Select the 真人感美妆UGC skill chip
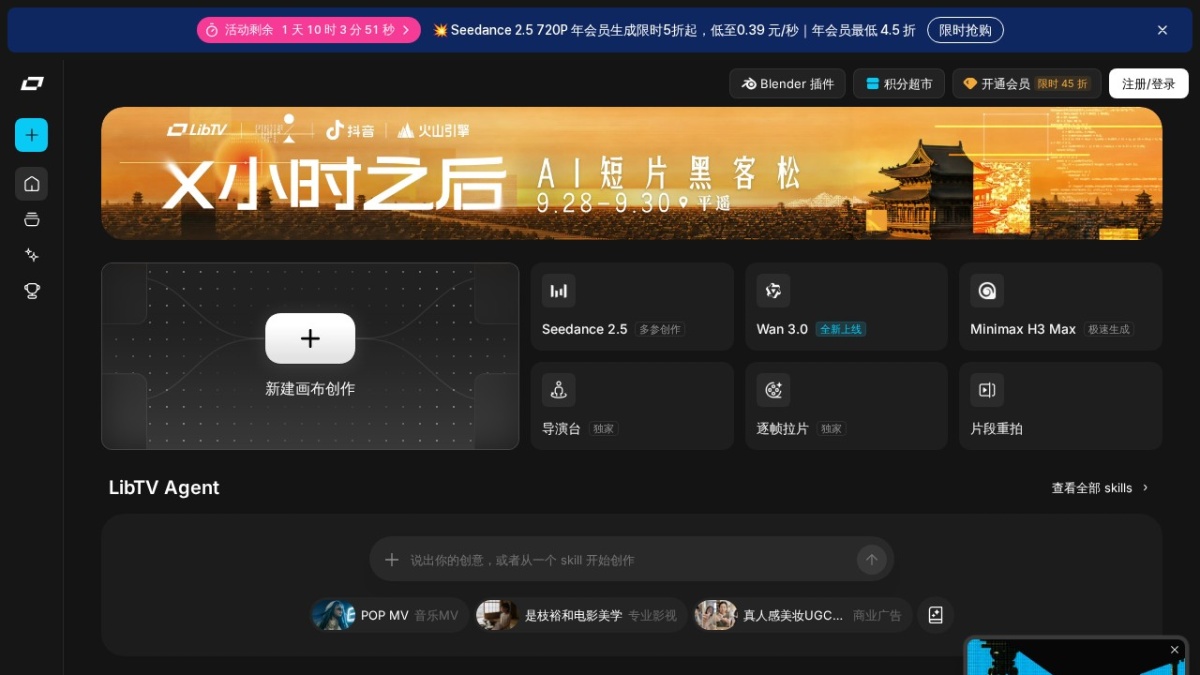 click(x=802, y=615)
